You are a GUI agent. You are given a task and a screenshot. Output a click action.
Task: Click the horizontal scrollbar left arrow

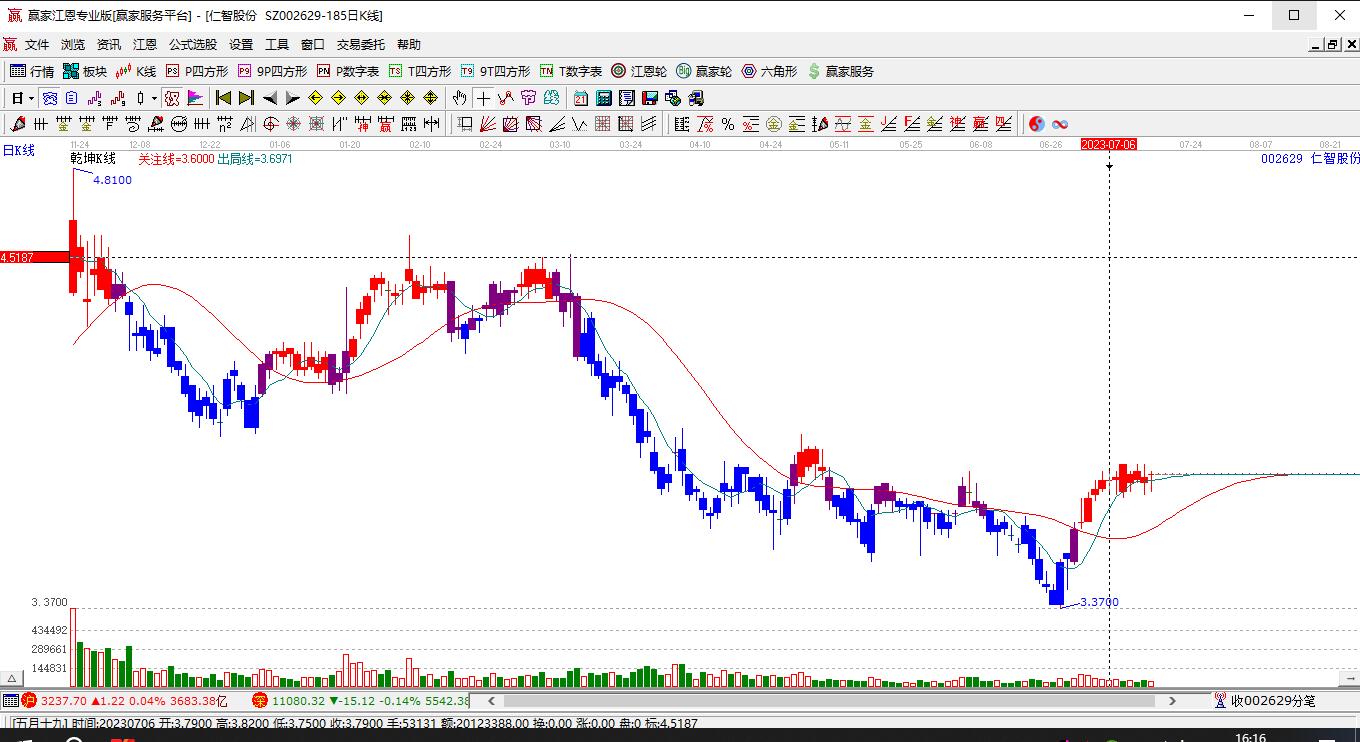(x=492, y=701)
